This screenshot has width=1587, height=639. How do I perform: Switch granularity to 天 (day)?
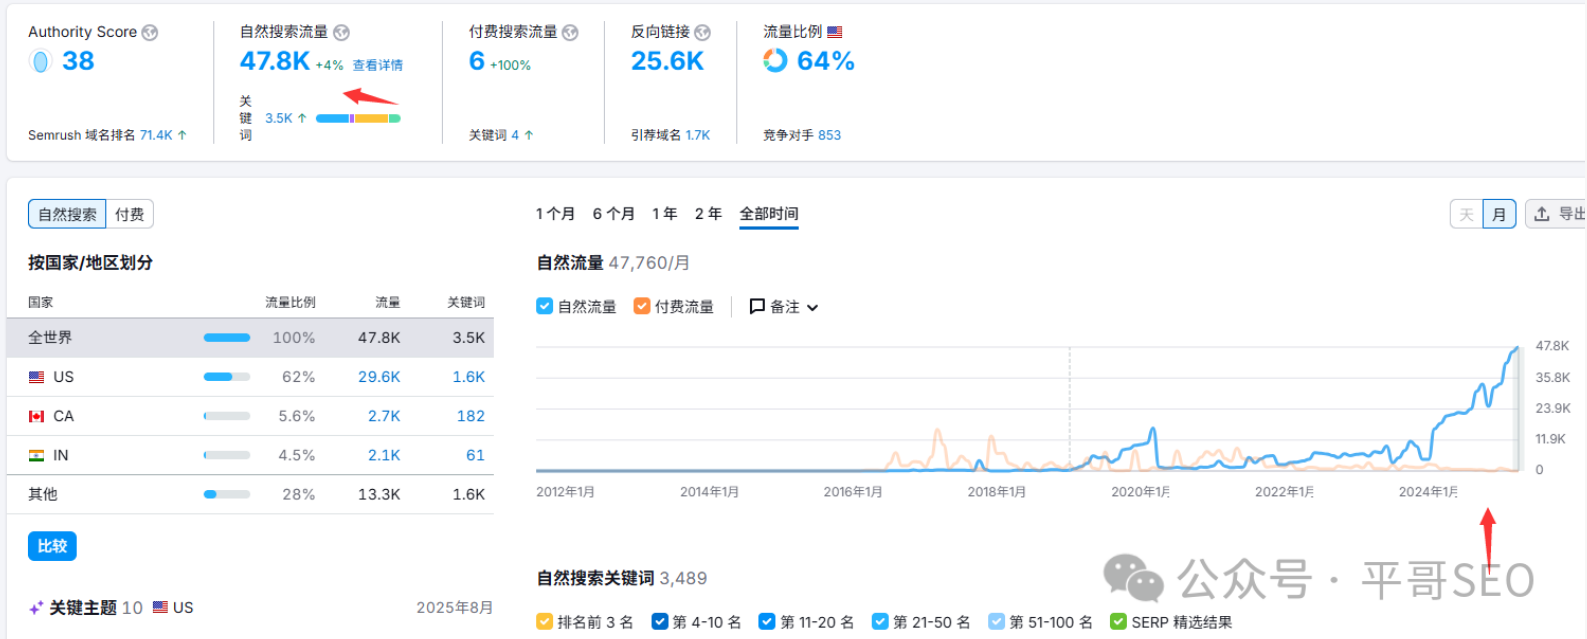1466,214
